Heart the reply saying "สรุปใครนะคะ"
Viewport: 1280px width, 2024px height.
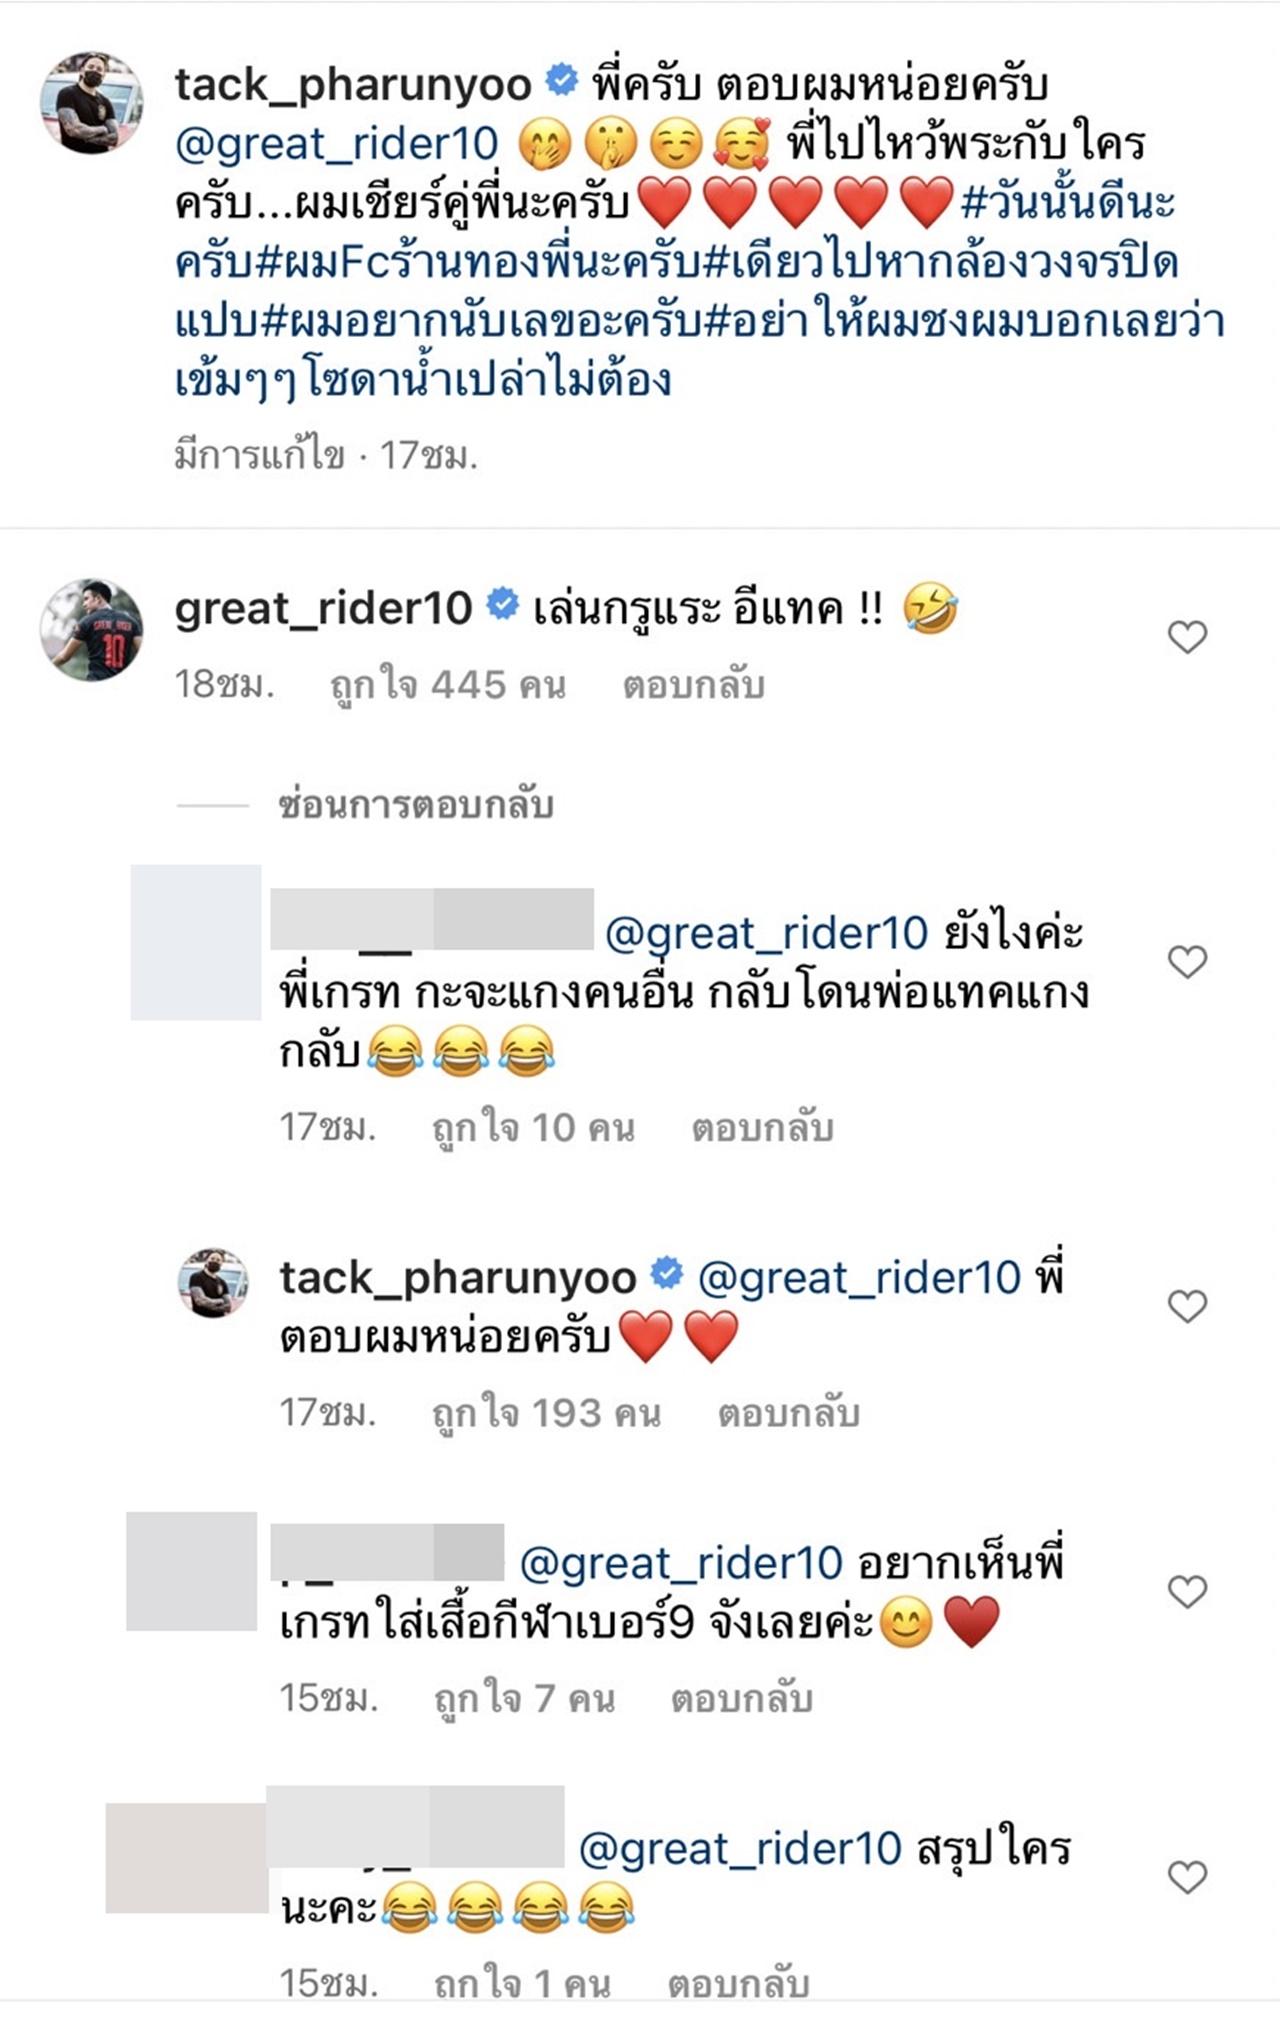coord(1187,1877)
